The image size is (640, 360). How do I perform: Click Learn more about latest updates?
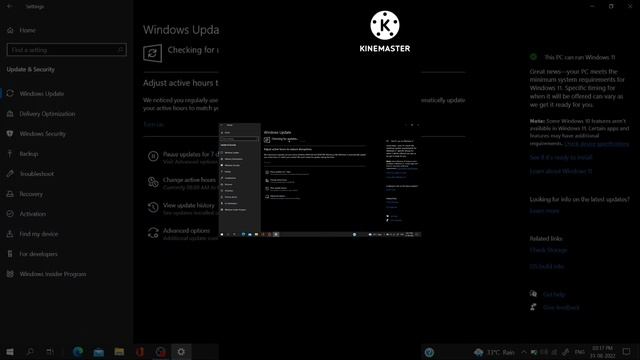pos(544,211)
